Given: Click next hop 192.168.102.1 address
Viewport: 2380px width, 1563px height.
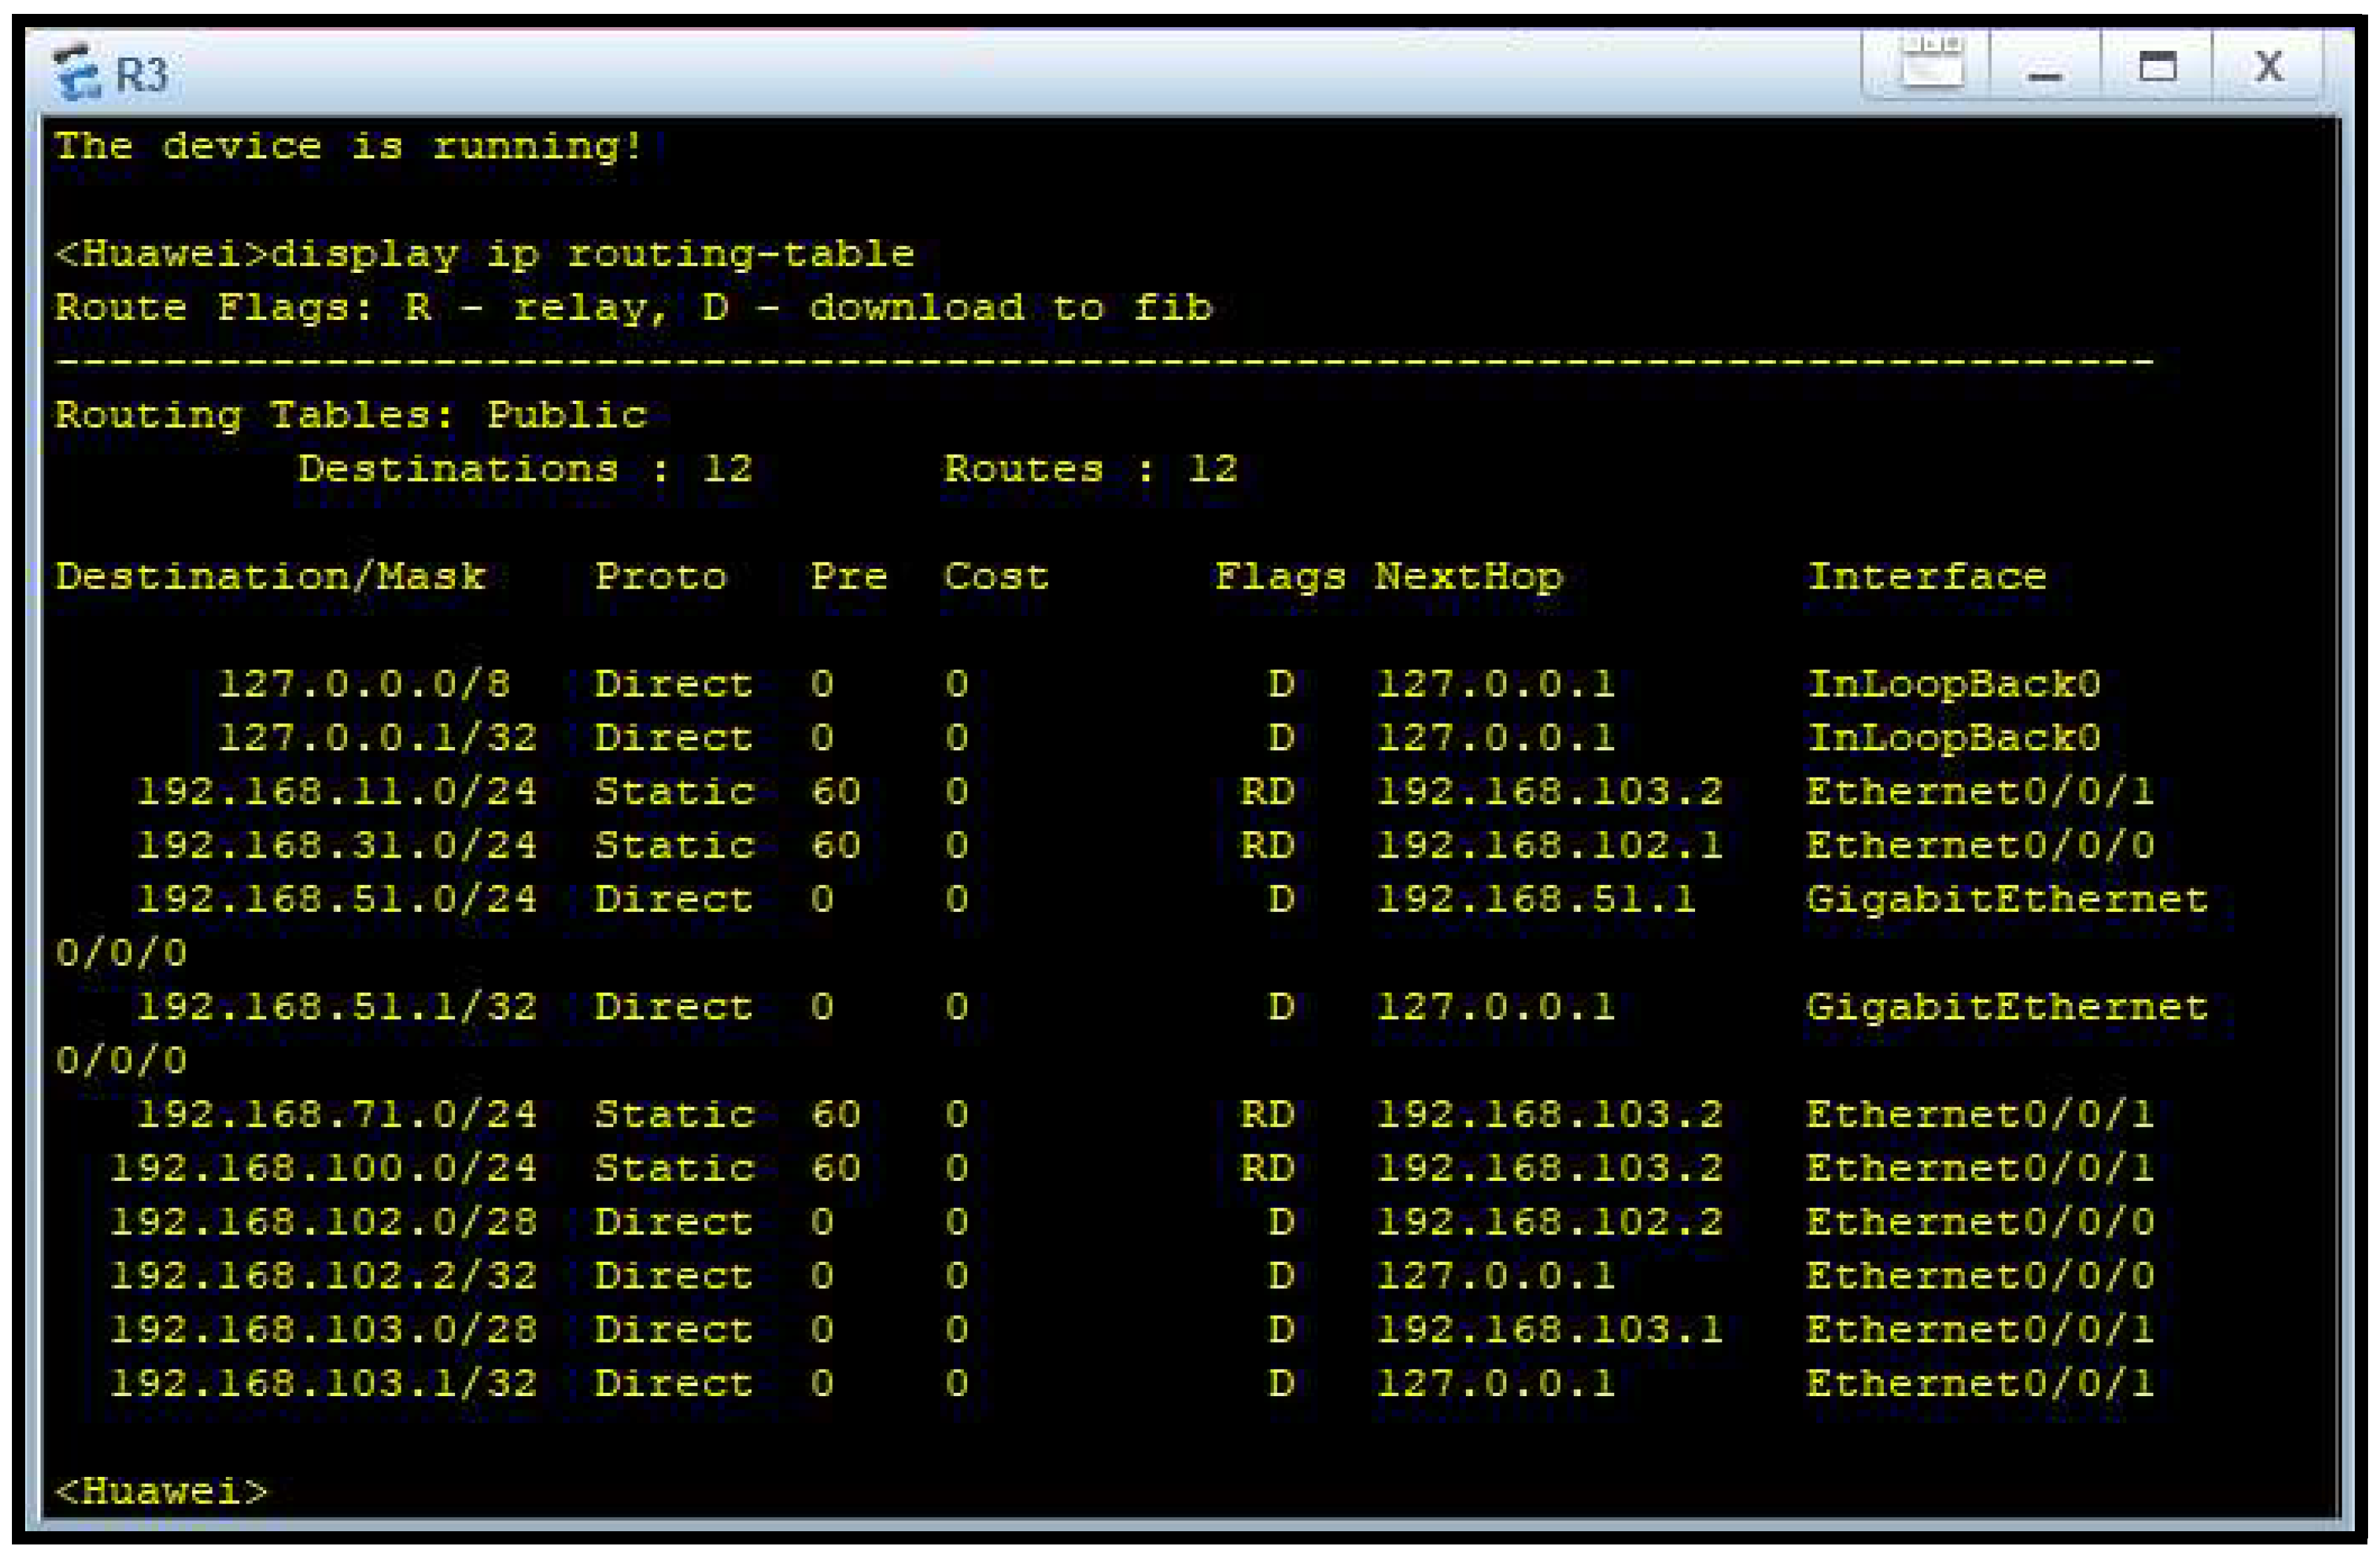Looking at the screenshot, I should [x=1549, y=846].
